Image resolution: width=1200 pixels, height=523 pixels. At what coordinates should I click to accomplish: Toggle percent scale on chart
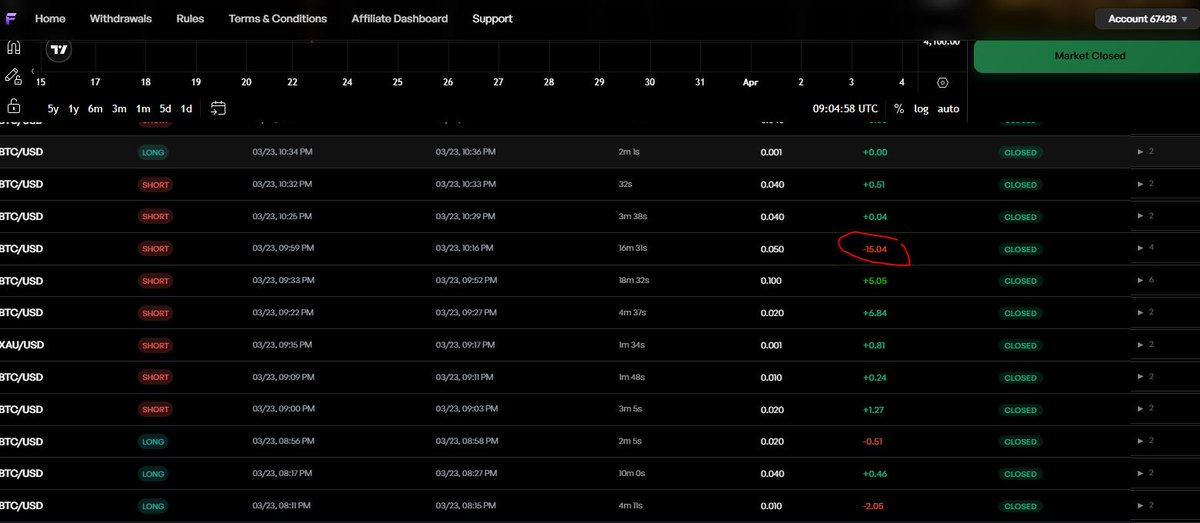click(899, 108)
